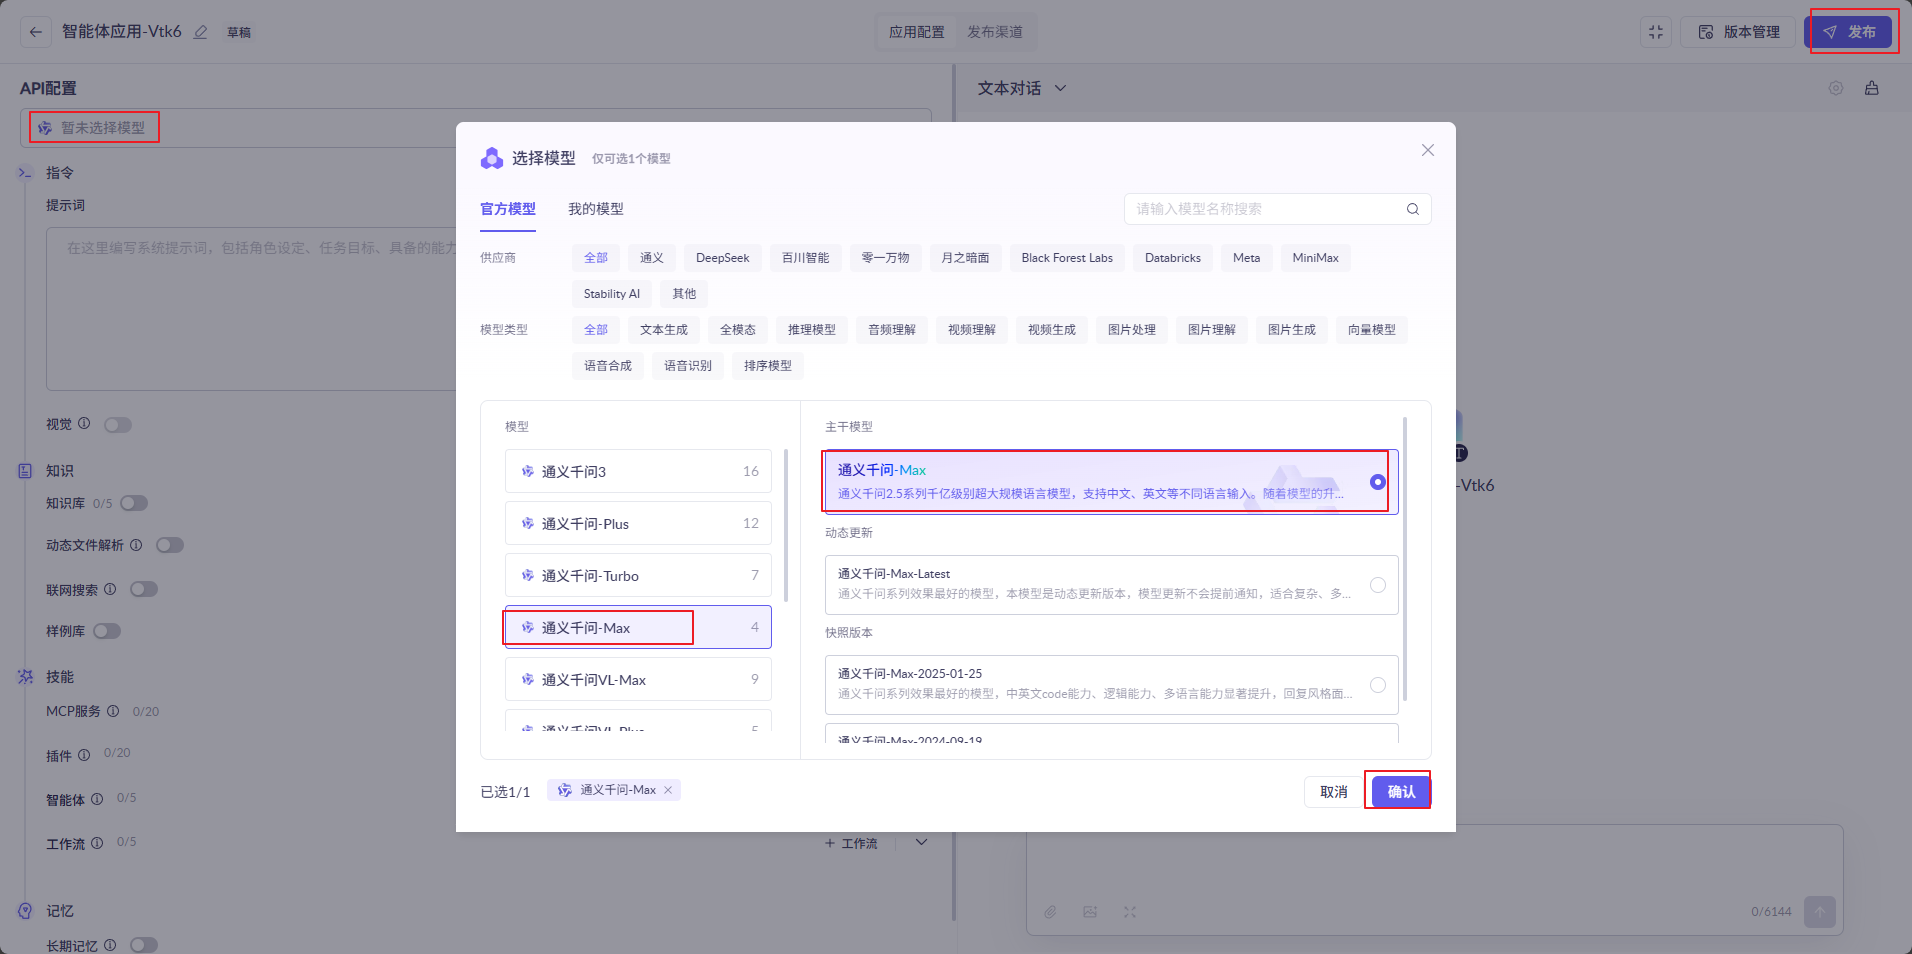Screen dimensions: 1912x954
Task: Click the settings icon in 文本对话 header
Action: pyautogui.click(x=1836, y=88)
